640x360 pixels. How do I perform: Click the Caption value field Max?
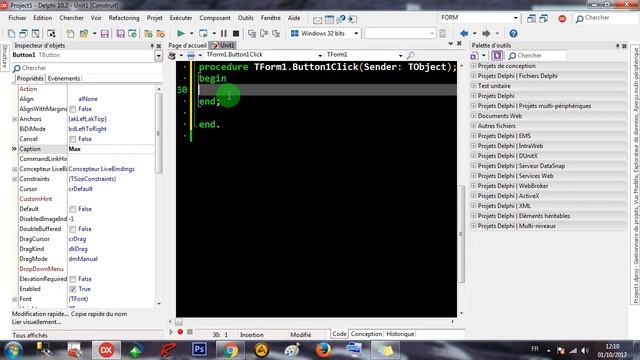pos(111,149)
